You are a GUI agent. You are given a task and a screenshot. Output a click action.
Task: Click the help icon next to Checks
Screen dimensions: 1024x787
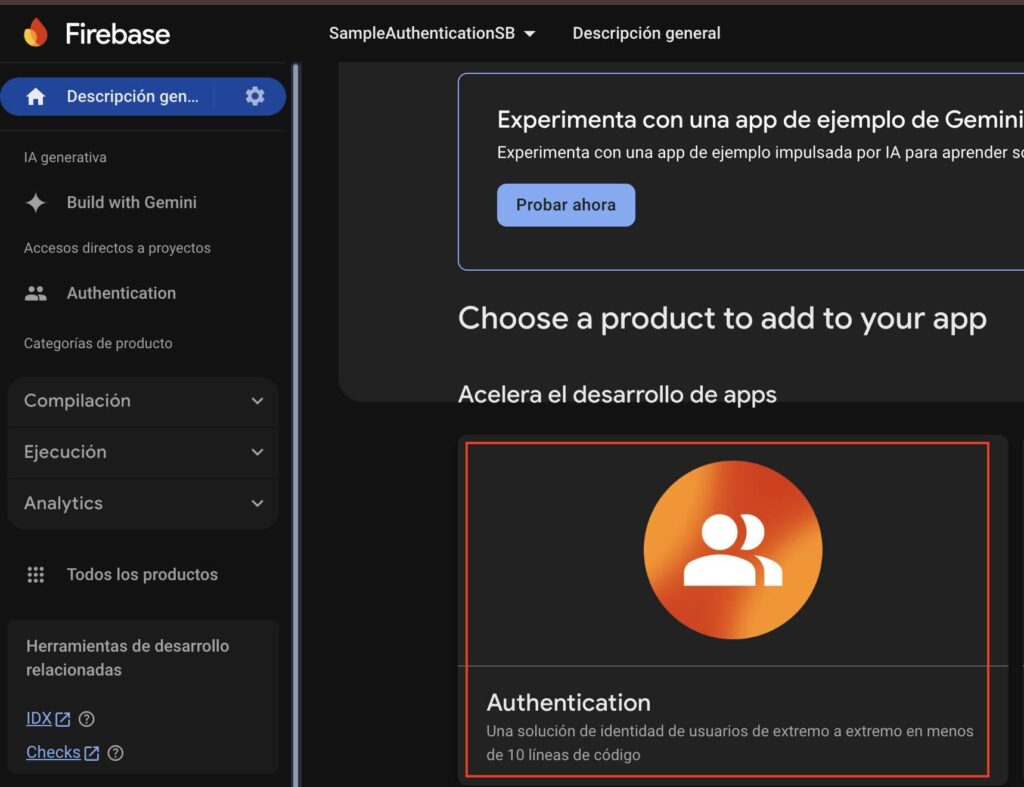115,753
